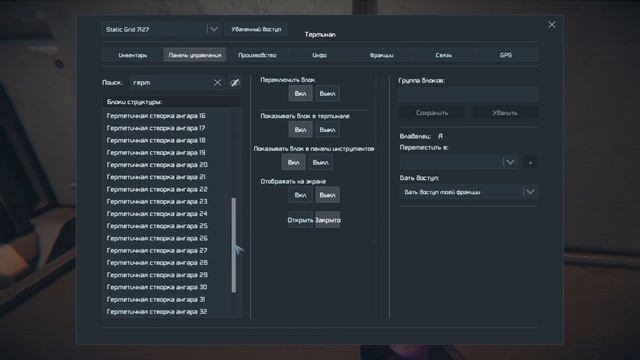Turn block on under Переключить блок
The height and width of the screenshot is (360, 640).
(300, 93)
